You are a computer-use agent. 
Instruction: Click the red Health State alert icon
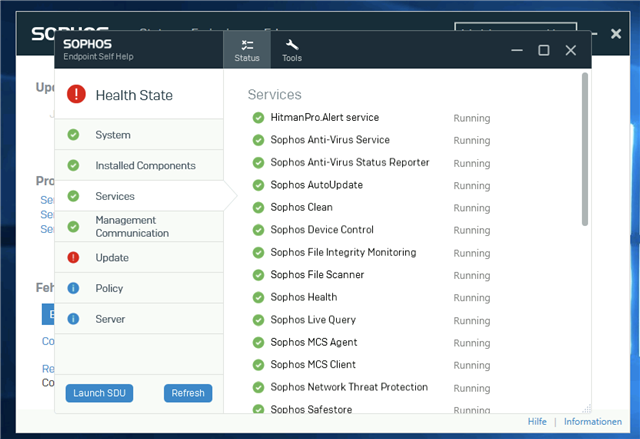(76, 94)
